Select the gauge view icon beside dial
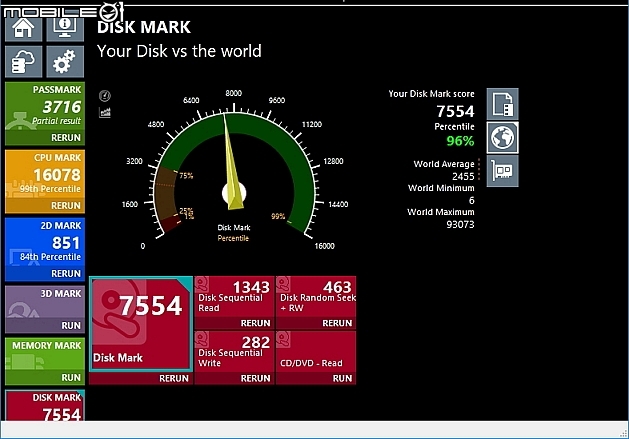Viewport: 629px width, 439px height. [x=105, y=96]
